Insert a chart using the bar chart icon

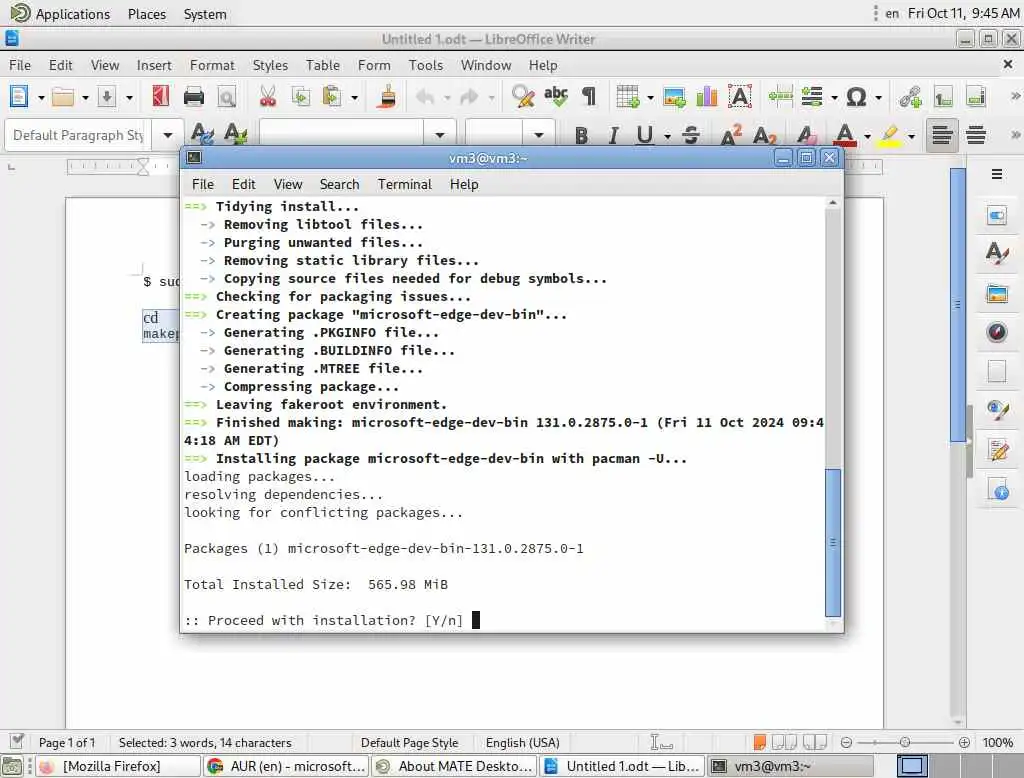coord(707,97)
